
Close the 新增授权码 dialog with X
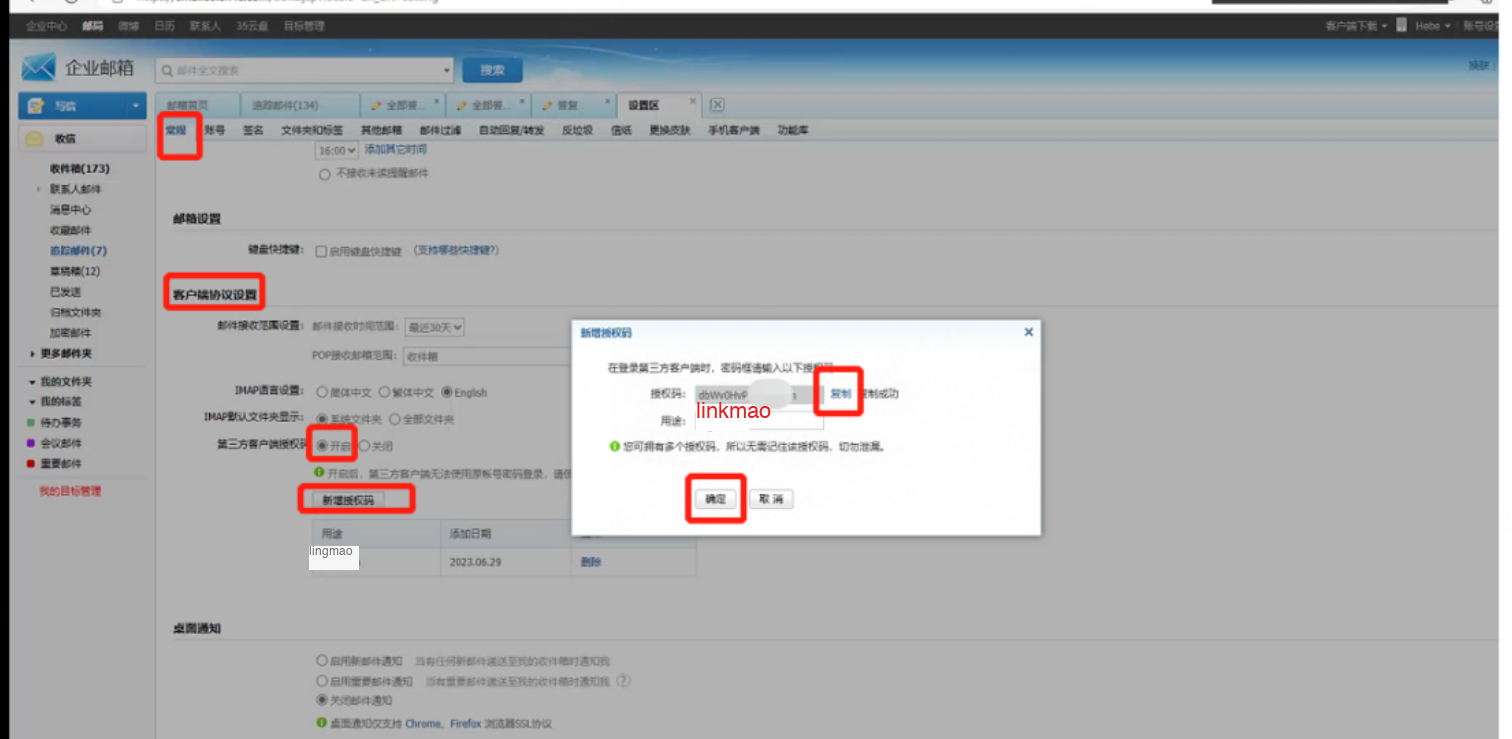(1028, 332)
